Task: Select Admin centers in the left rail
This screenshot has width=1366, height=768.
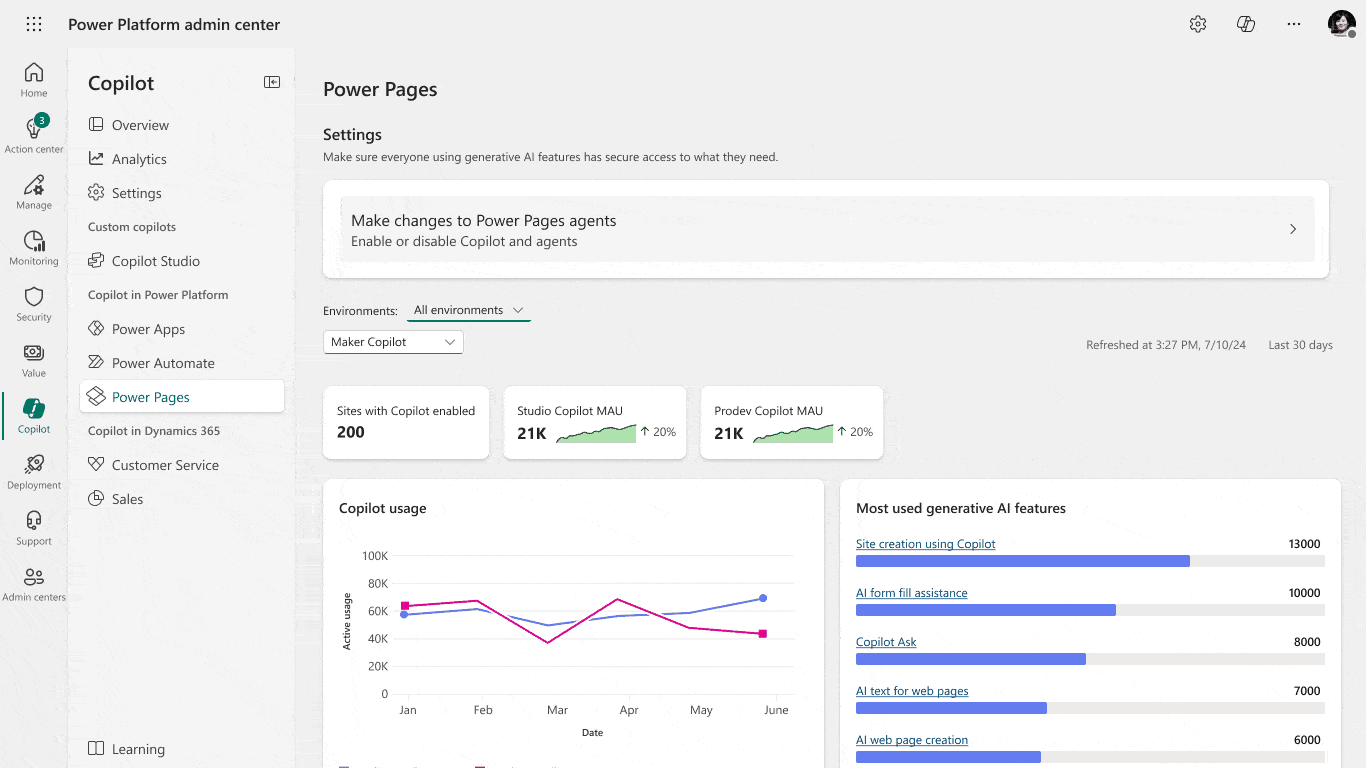Action: (x=33, y=580)
